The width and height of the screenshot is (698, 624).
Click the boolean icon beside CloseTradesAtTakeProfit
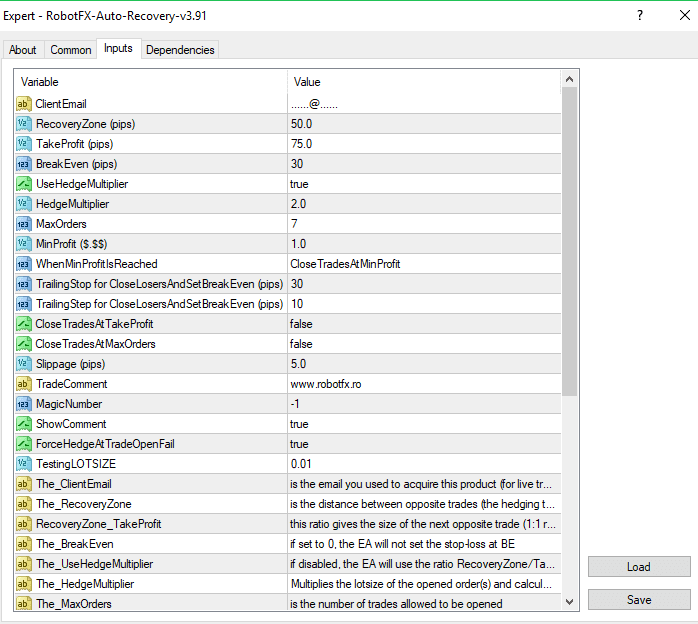tap(24, 324)
